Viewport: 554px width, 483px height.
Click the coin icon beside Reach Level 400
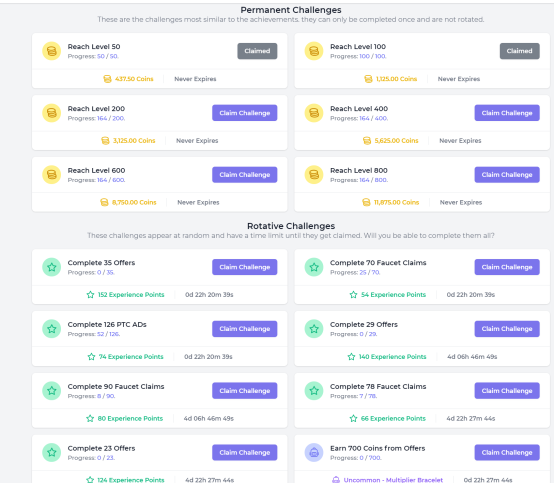point(314,113)
